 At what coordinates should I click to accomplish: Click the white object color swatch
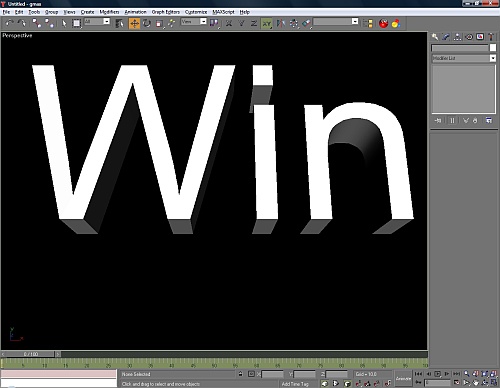pos(493,48)
